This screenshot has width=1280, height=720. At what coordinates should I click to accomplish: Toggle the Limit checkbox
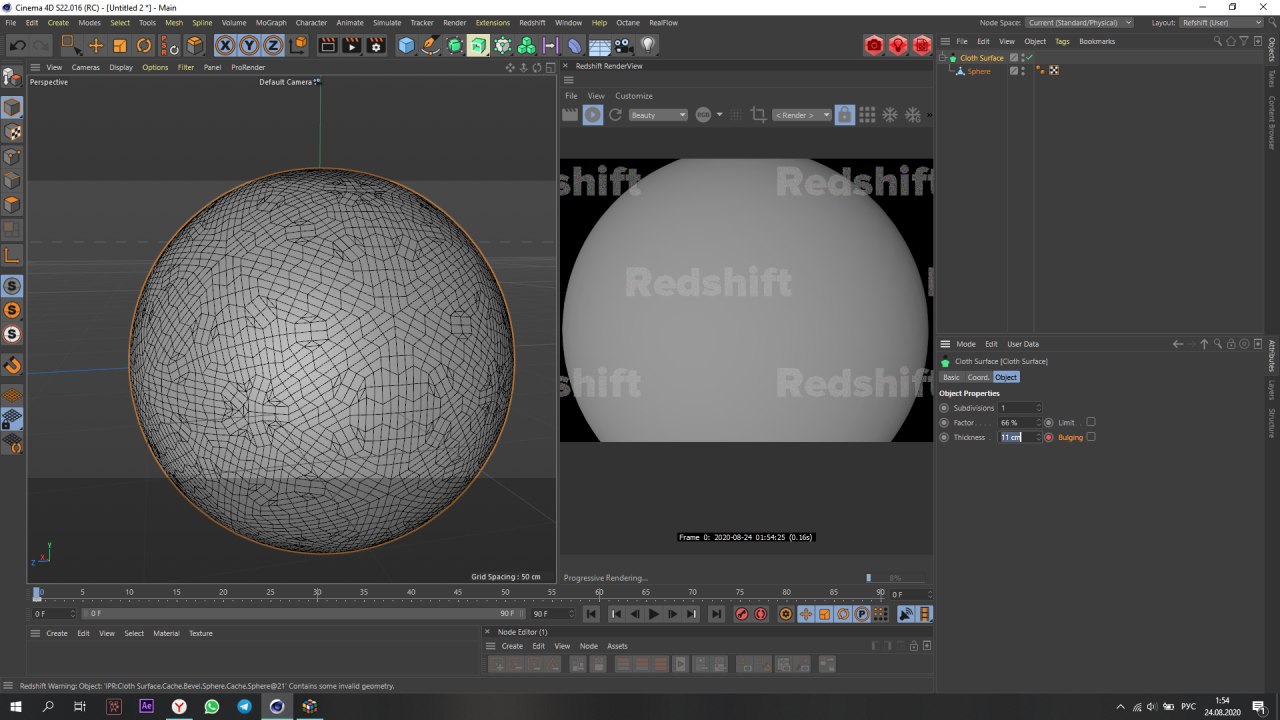(x=1091, y=422)
